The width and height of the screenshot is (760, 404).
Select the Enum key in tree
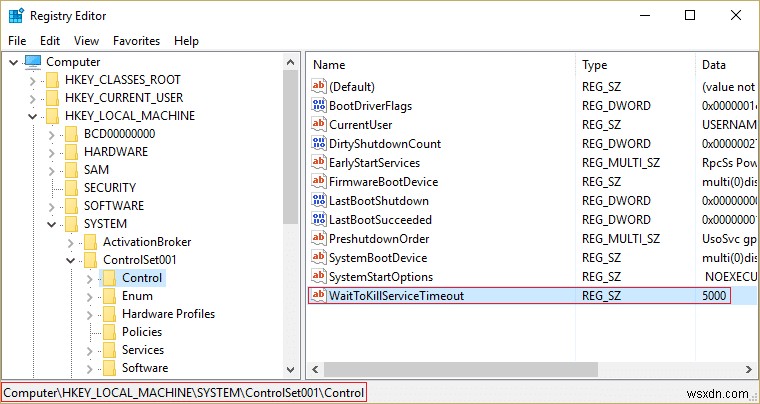137,295
